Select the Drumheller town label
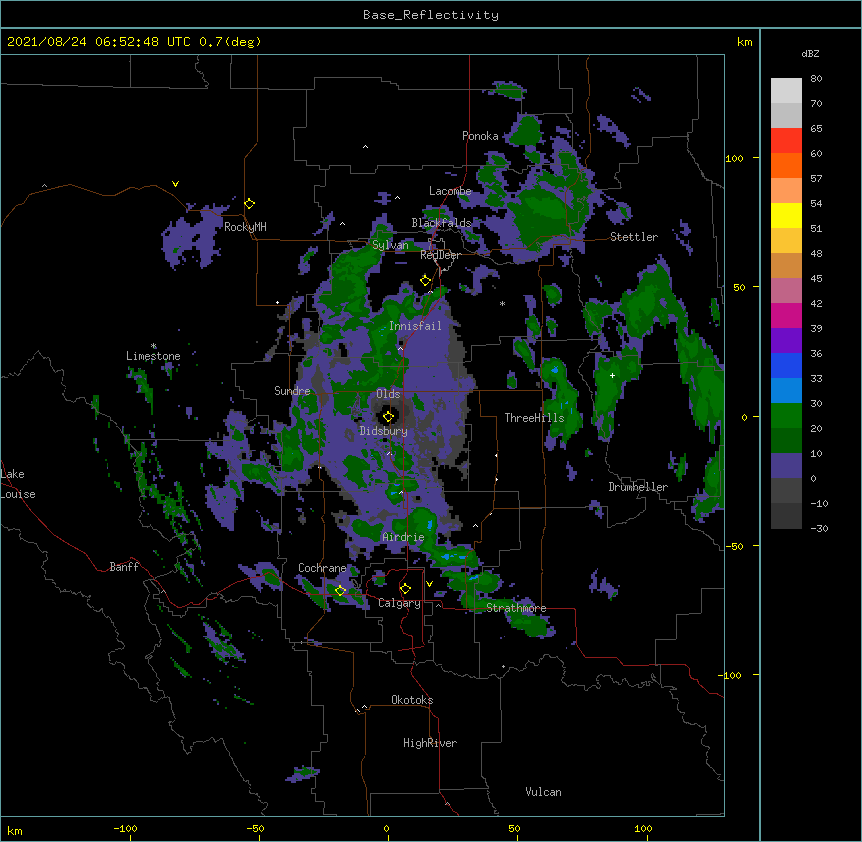This screenshot has height=842, width=862. click(x=638, y=487)
